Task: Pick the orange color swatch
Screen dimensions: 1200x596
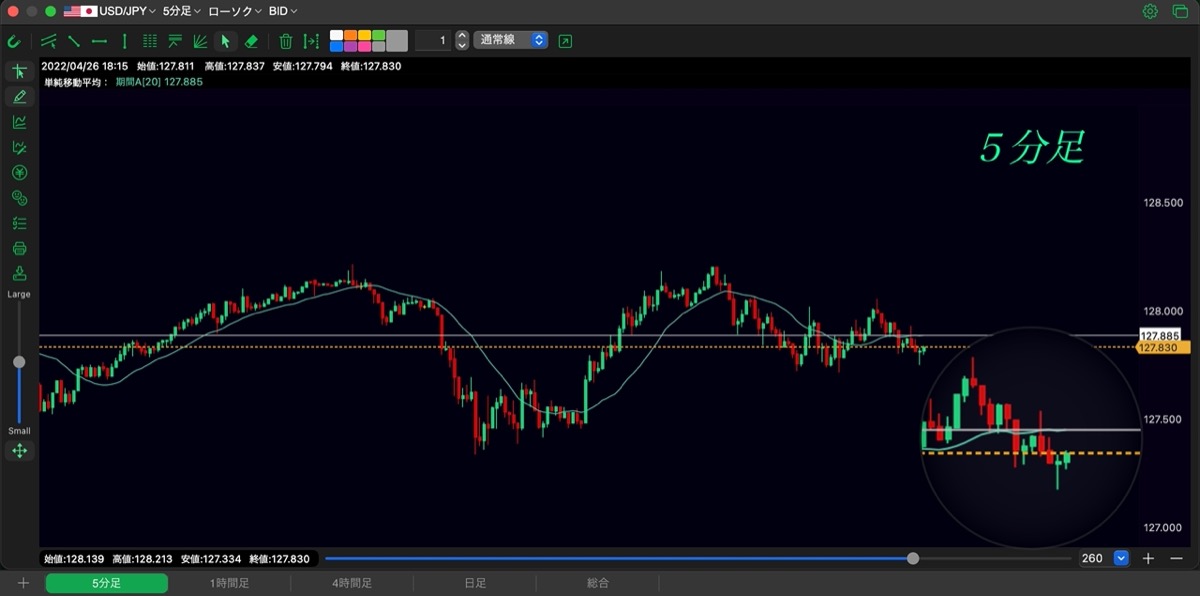Action: (x=350, y=35)
